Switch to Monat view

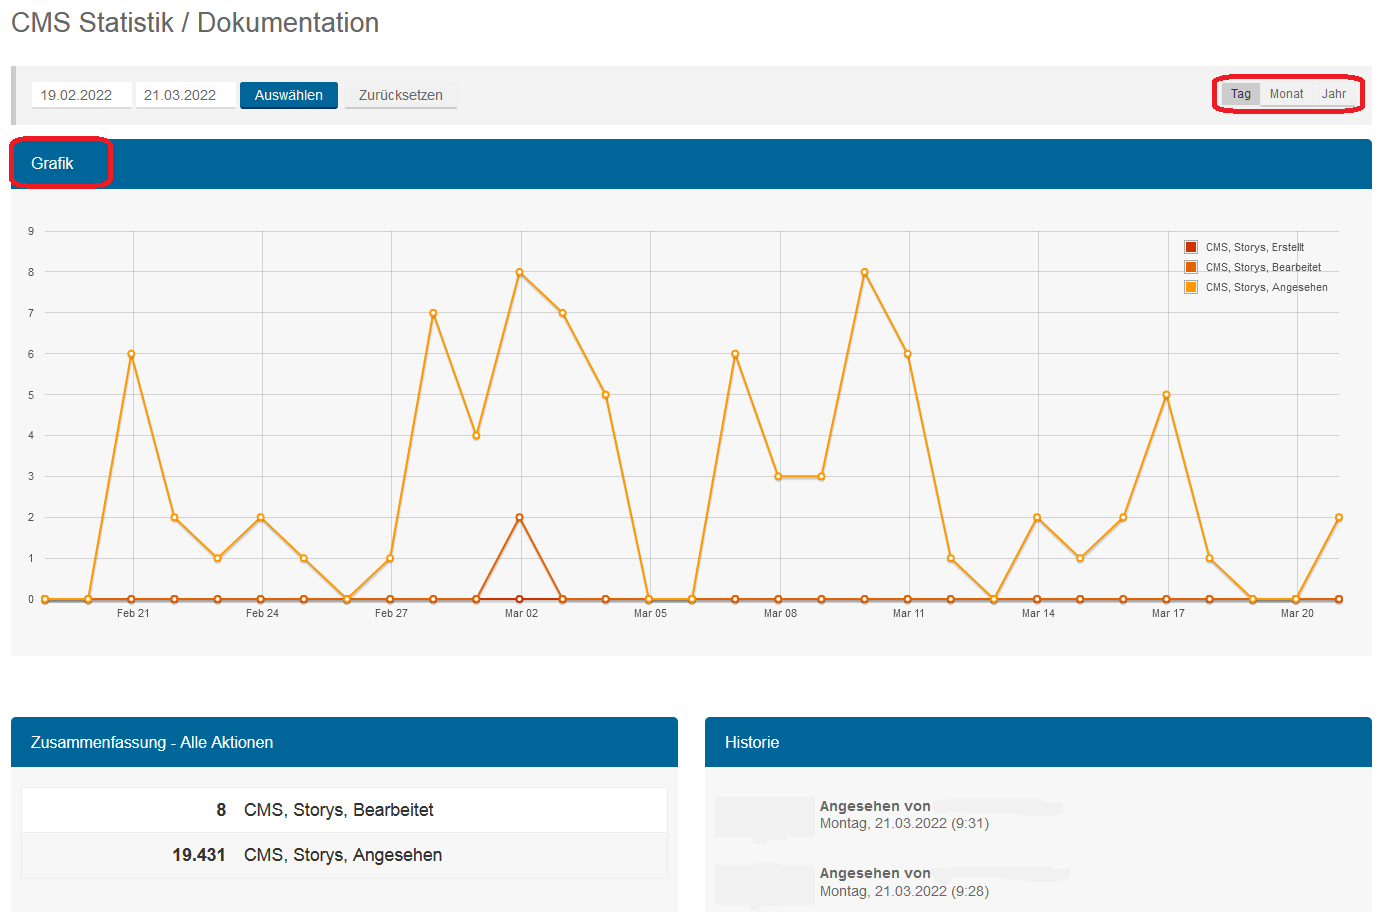[x=1286, y=94]
